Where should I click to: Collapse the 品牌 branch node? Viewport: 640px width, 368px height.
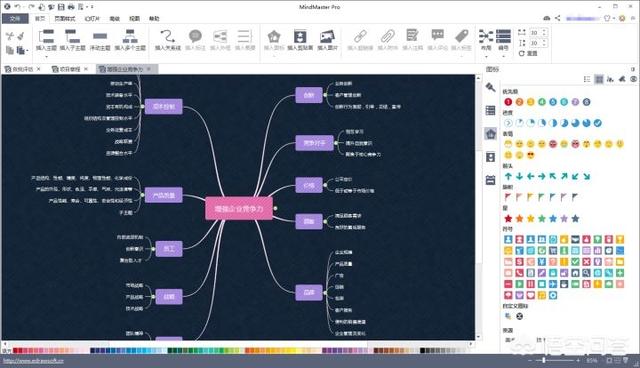click(x=325, y=293)
